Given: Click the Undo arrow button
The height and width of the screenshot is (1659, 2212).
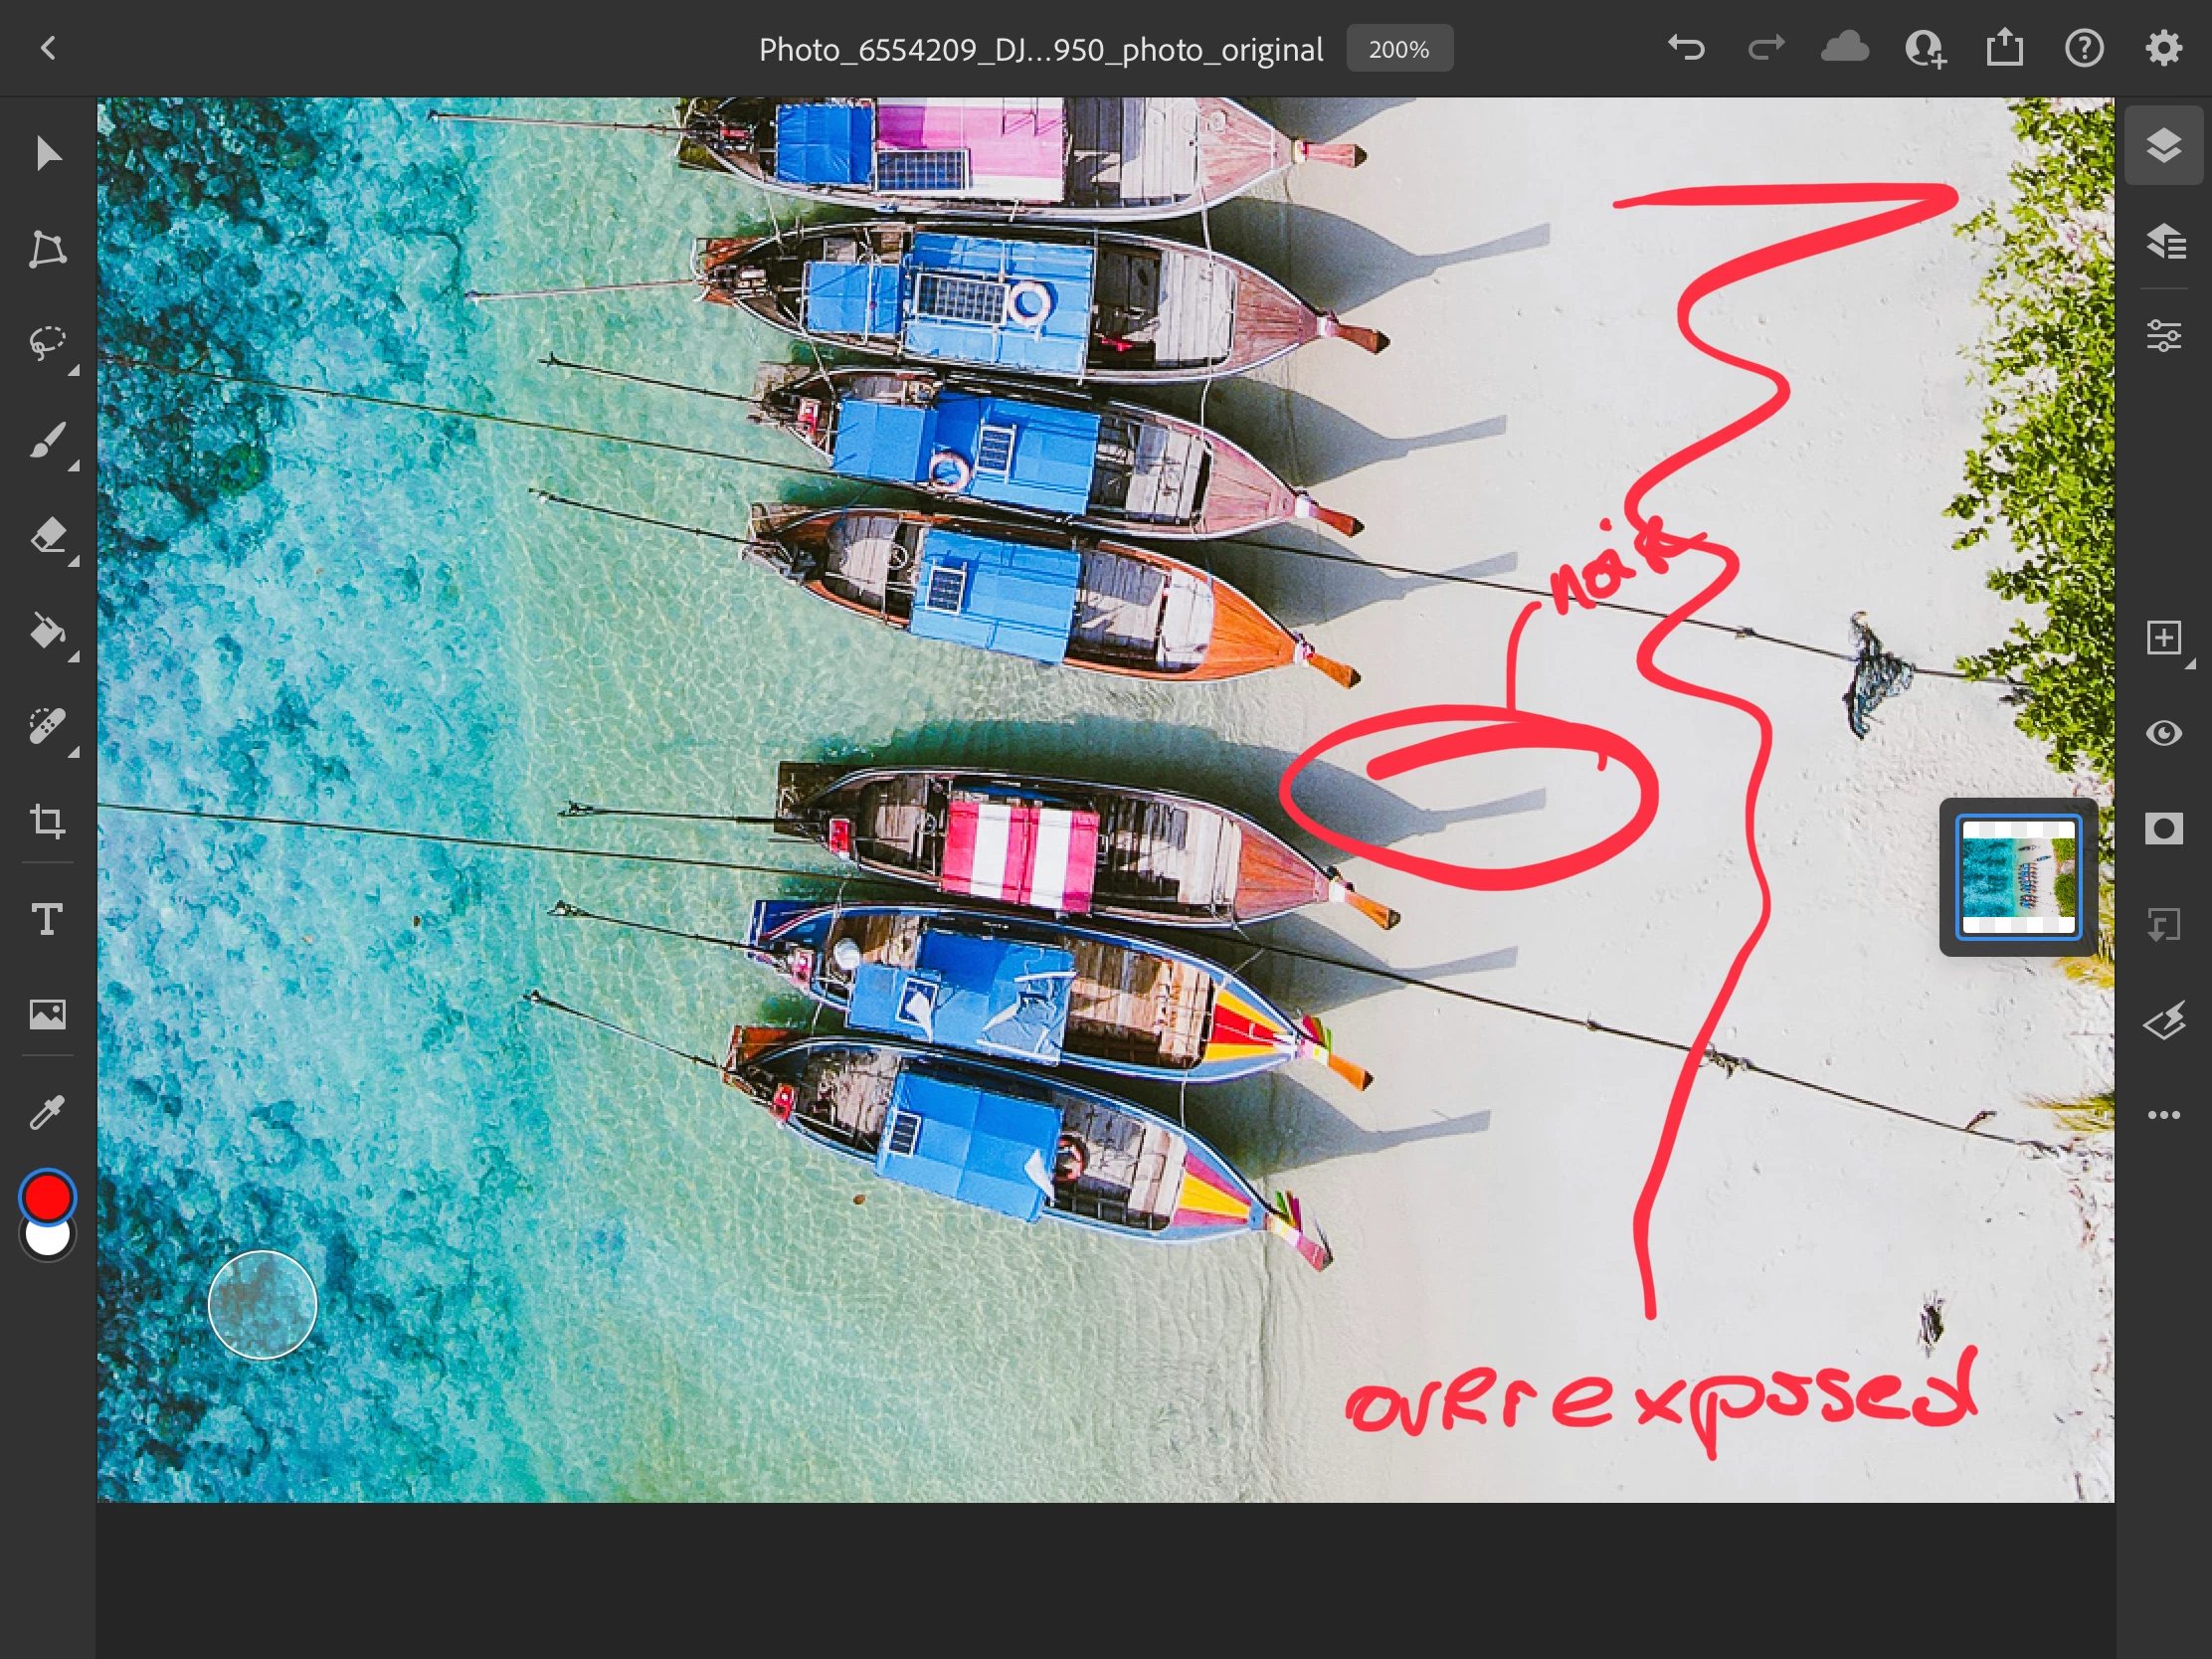Looking at the screenshot, I should [x=1685, y=48].
